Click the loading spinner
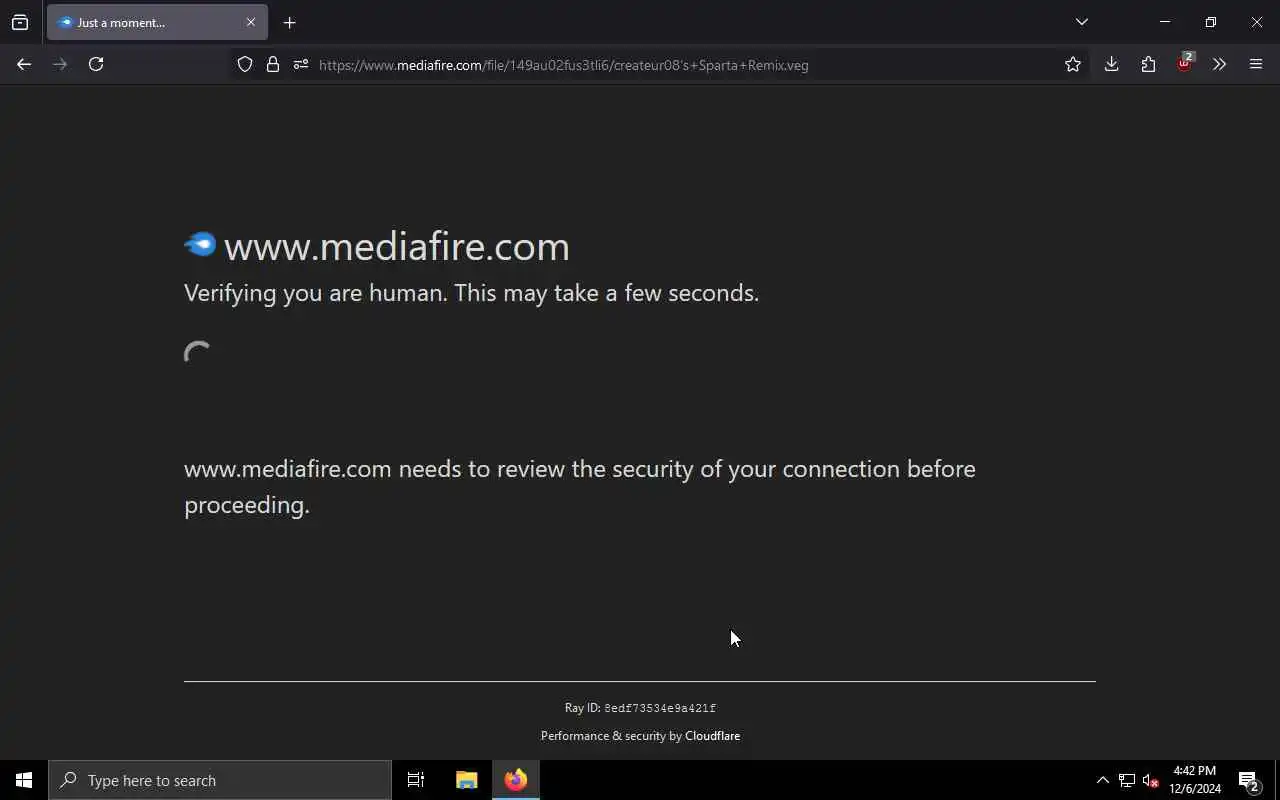This screenshot has width=1280, height=800. [199, 355]
